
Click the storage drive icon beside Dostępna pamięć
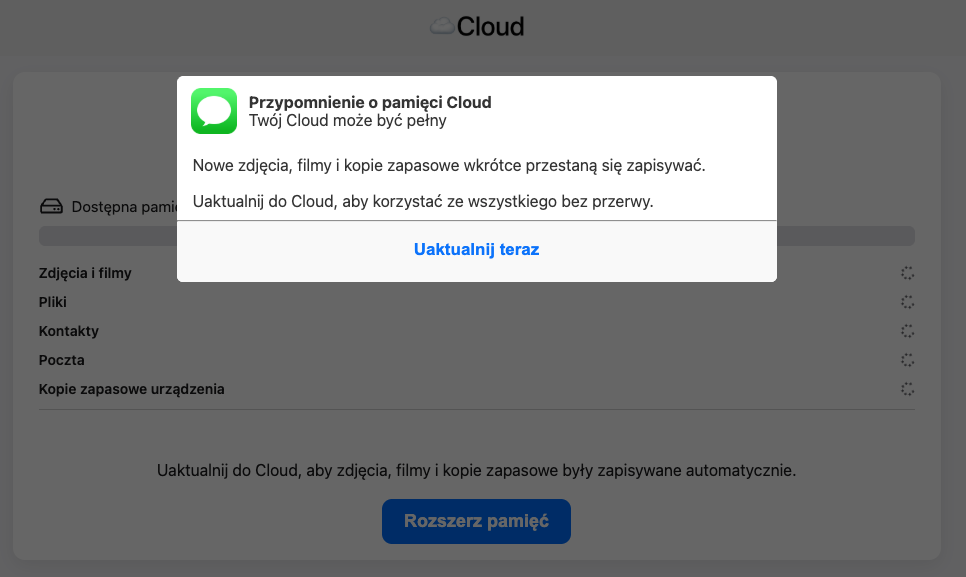51,207
